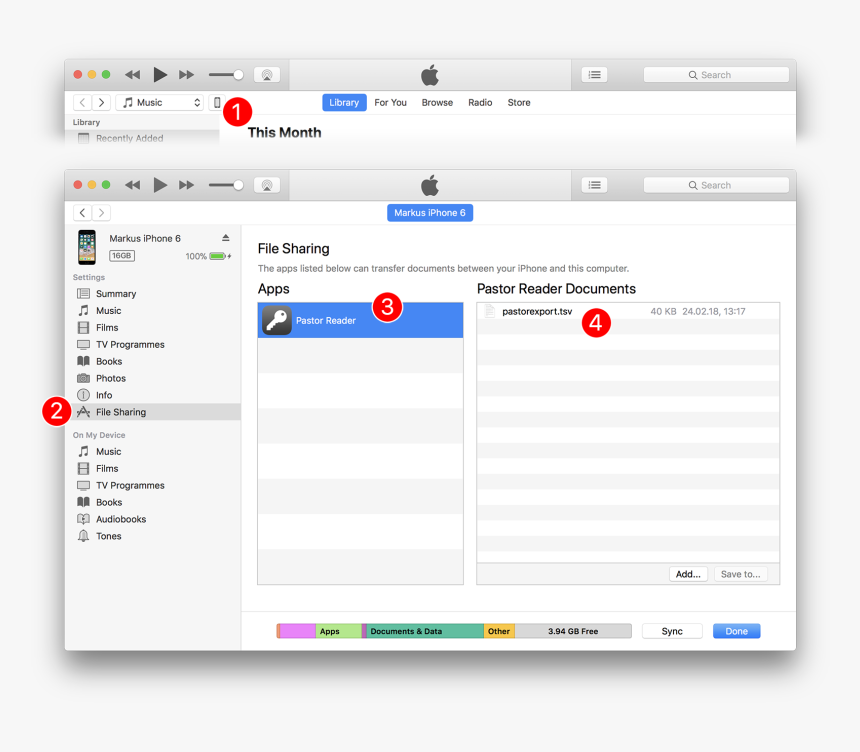Select the Pastor Reader app icon

point(277,320)
